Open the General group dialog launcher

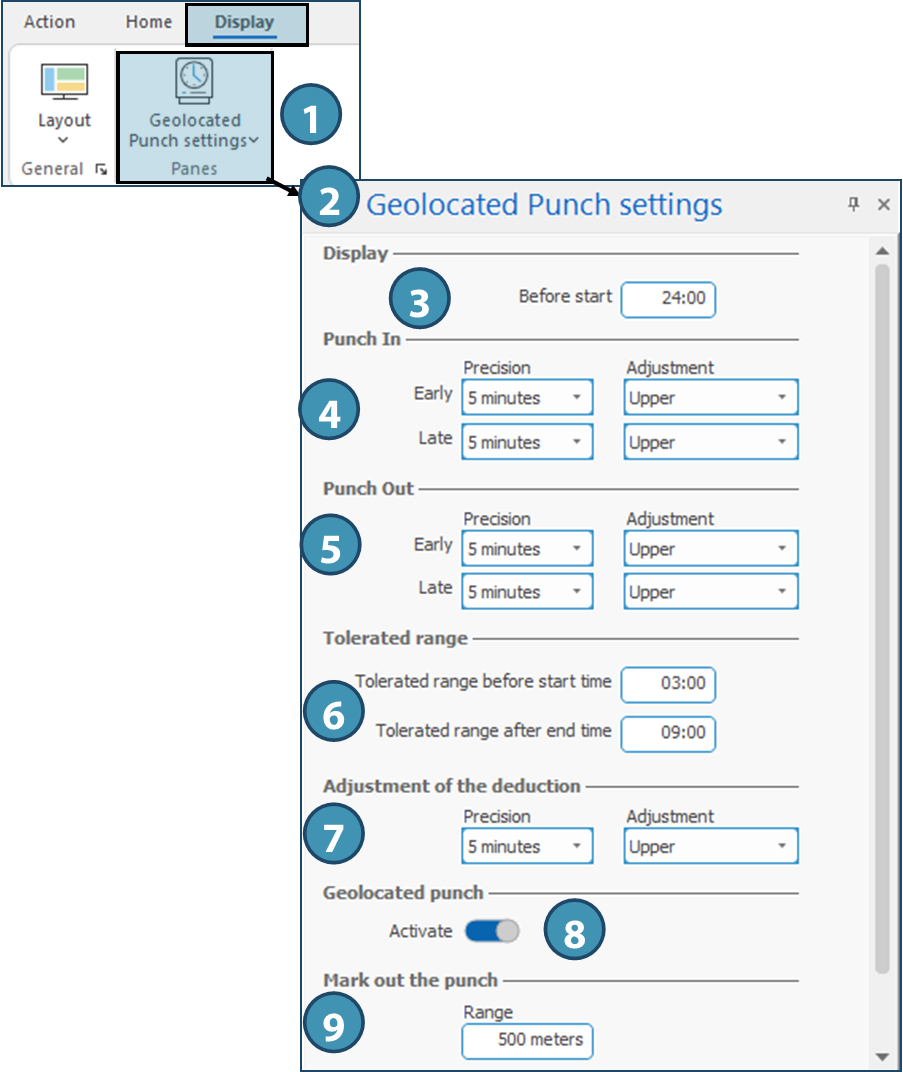(101, 169)
